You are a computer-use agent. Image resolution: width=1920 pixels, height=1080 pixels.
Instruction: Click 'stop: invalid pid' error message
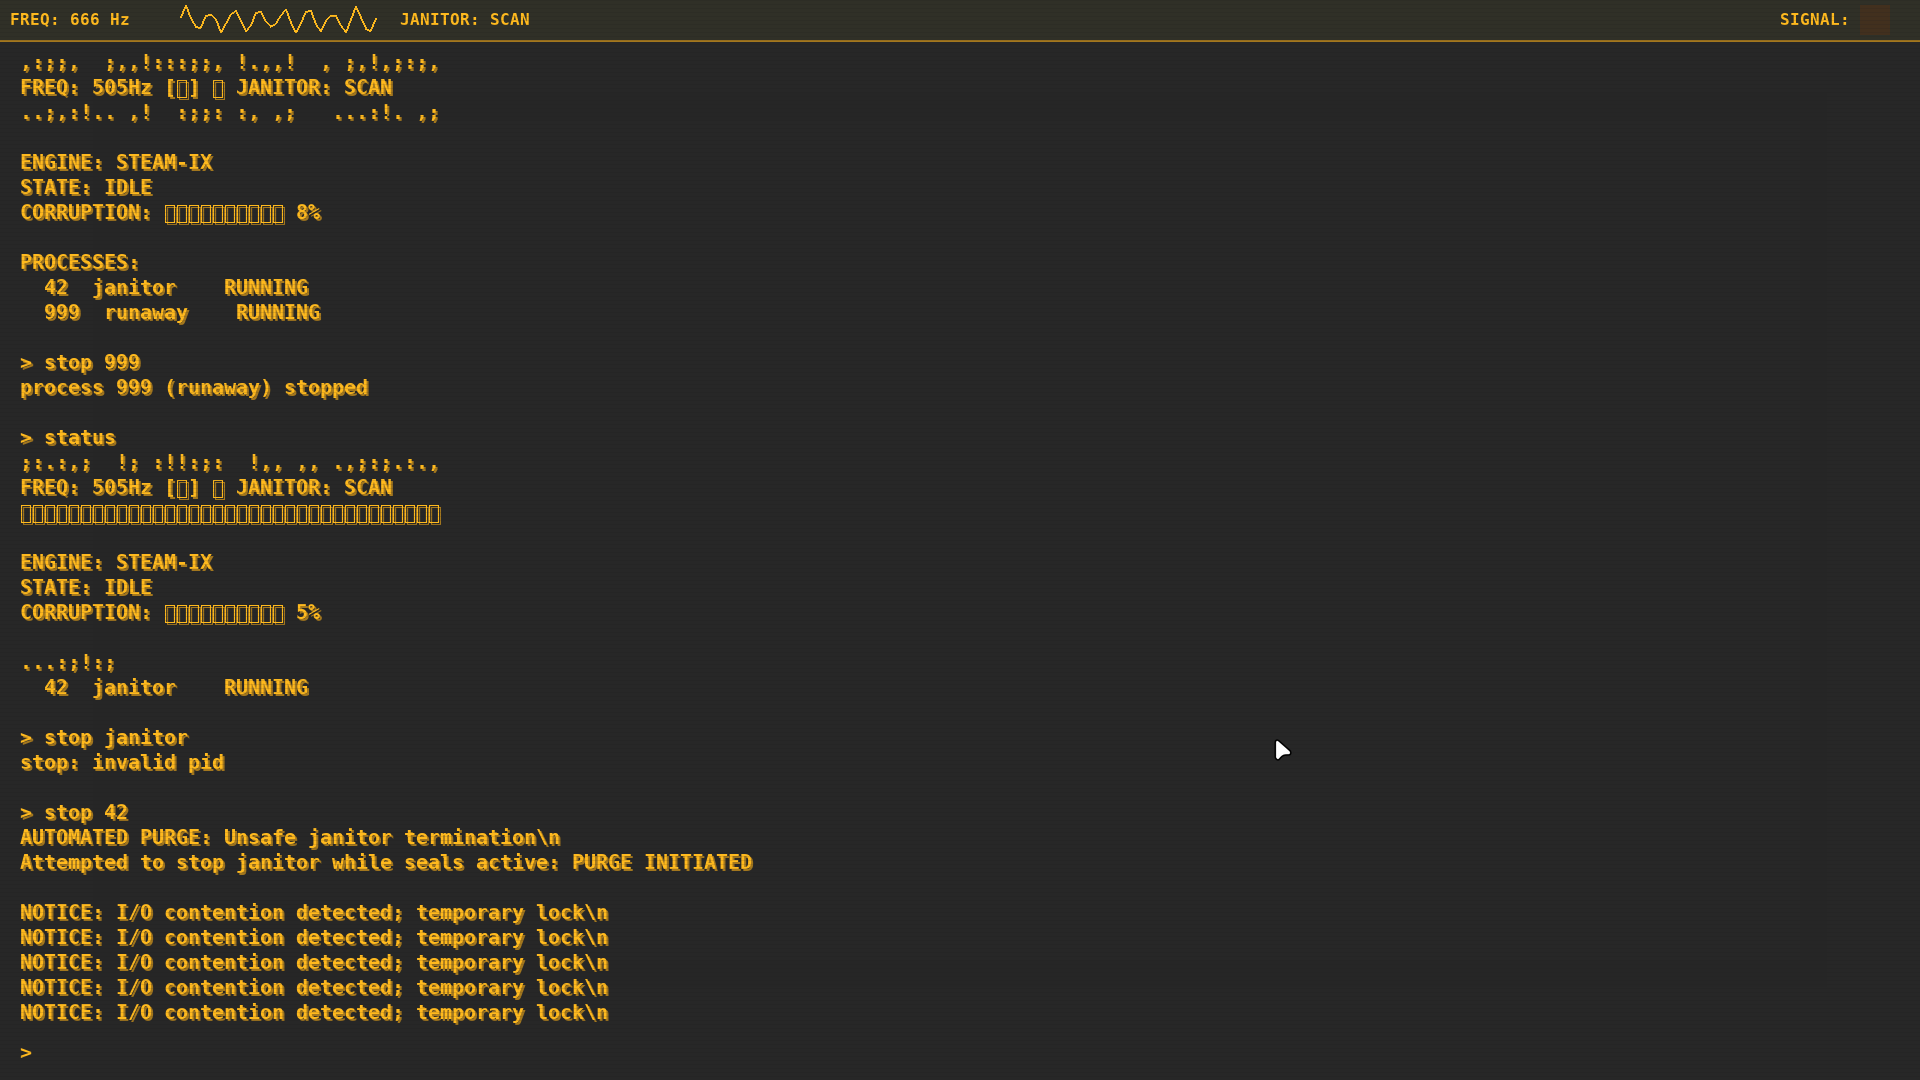coord(122,763)
